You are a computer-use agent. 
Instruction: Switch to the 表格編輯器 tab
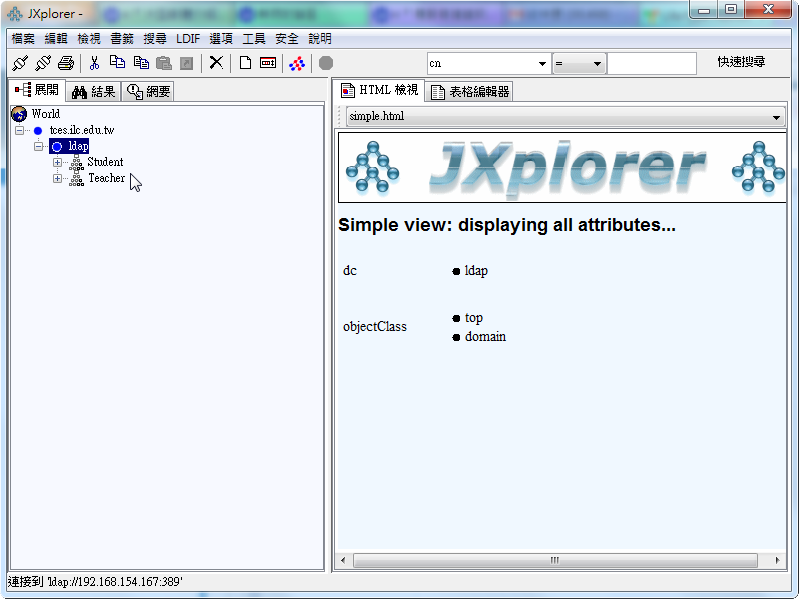pyautogui.click(x=469, y=92)
